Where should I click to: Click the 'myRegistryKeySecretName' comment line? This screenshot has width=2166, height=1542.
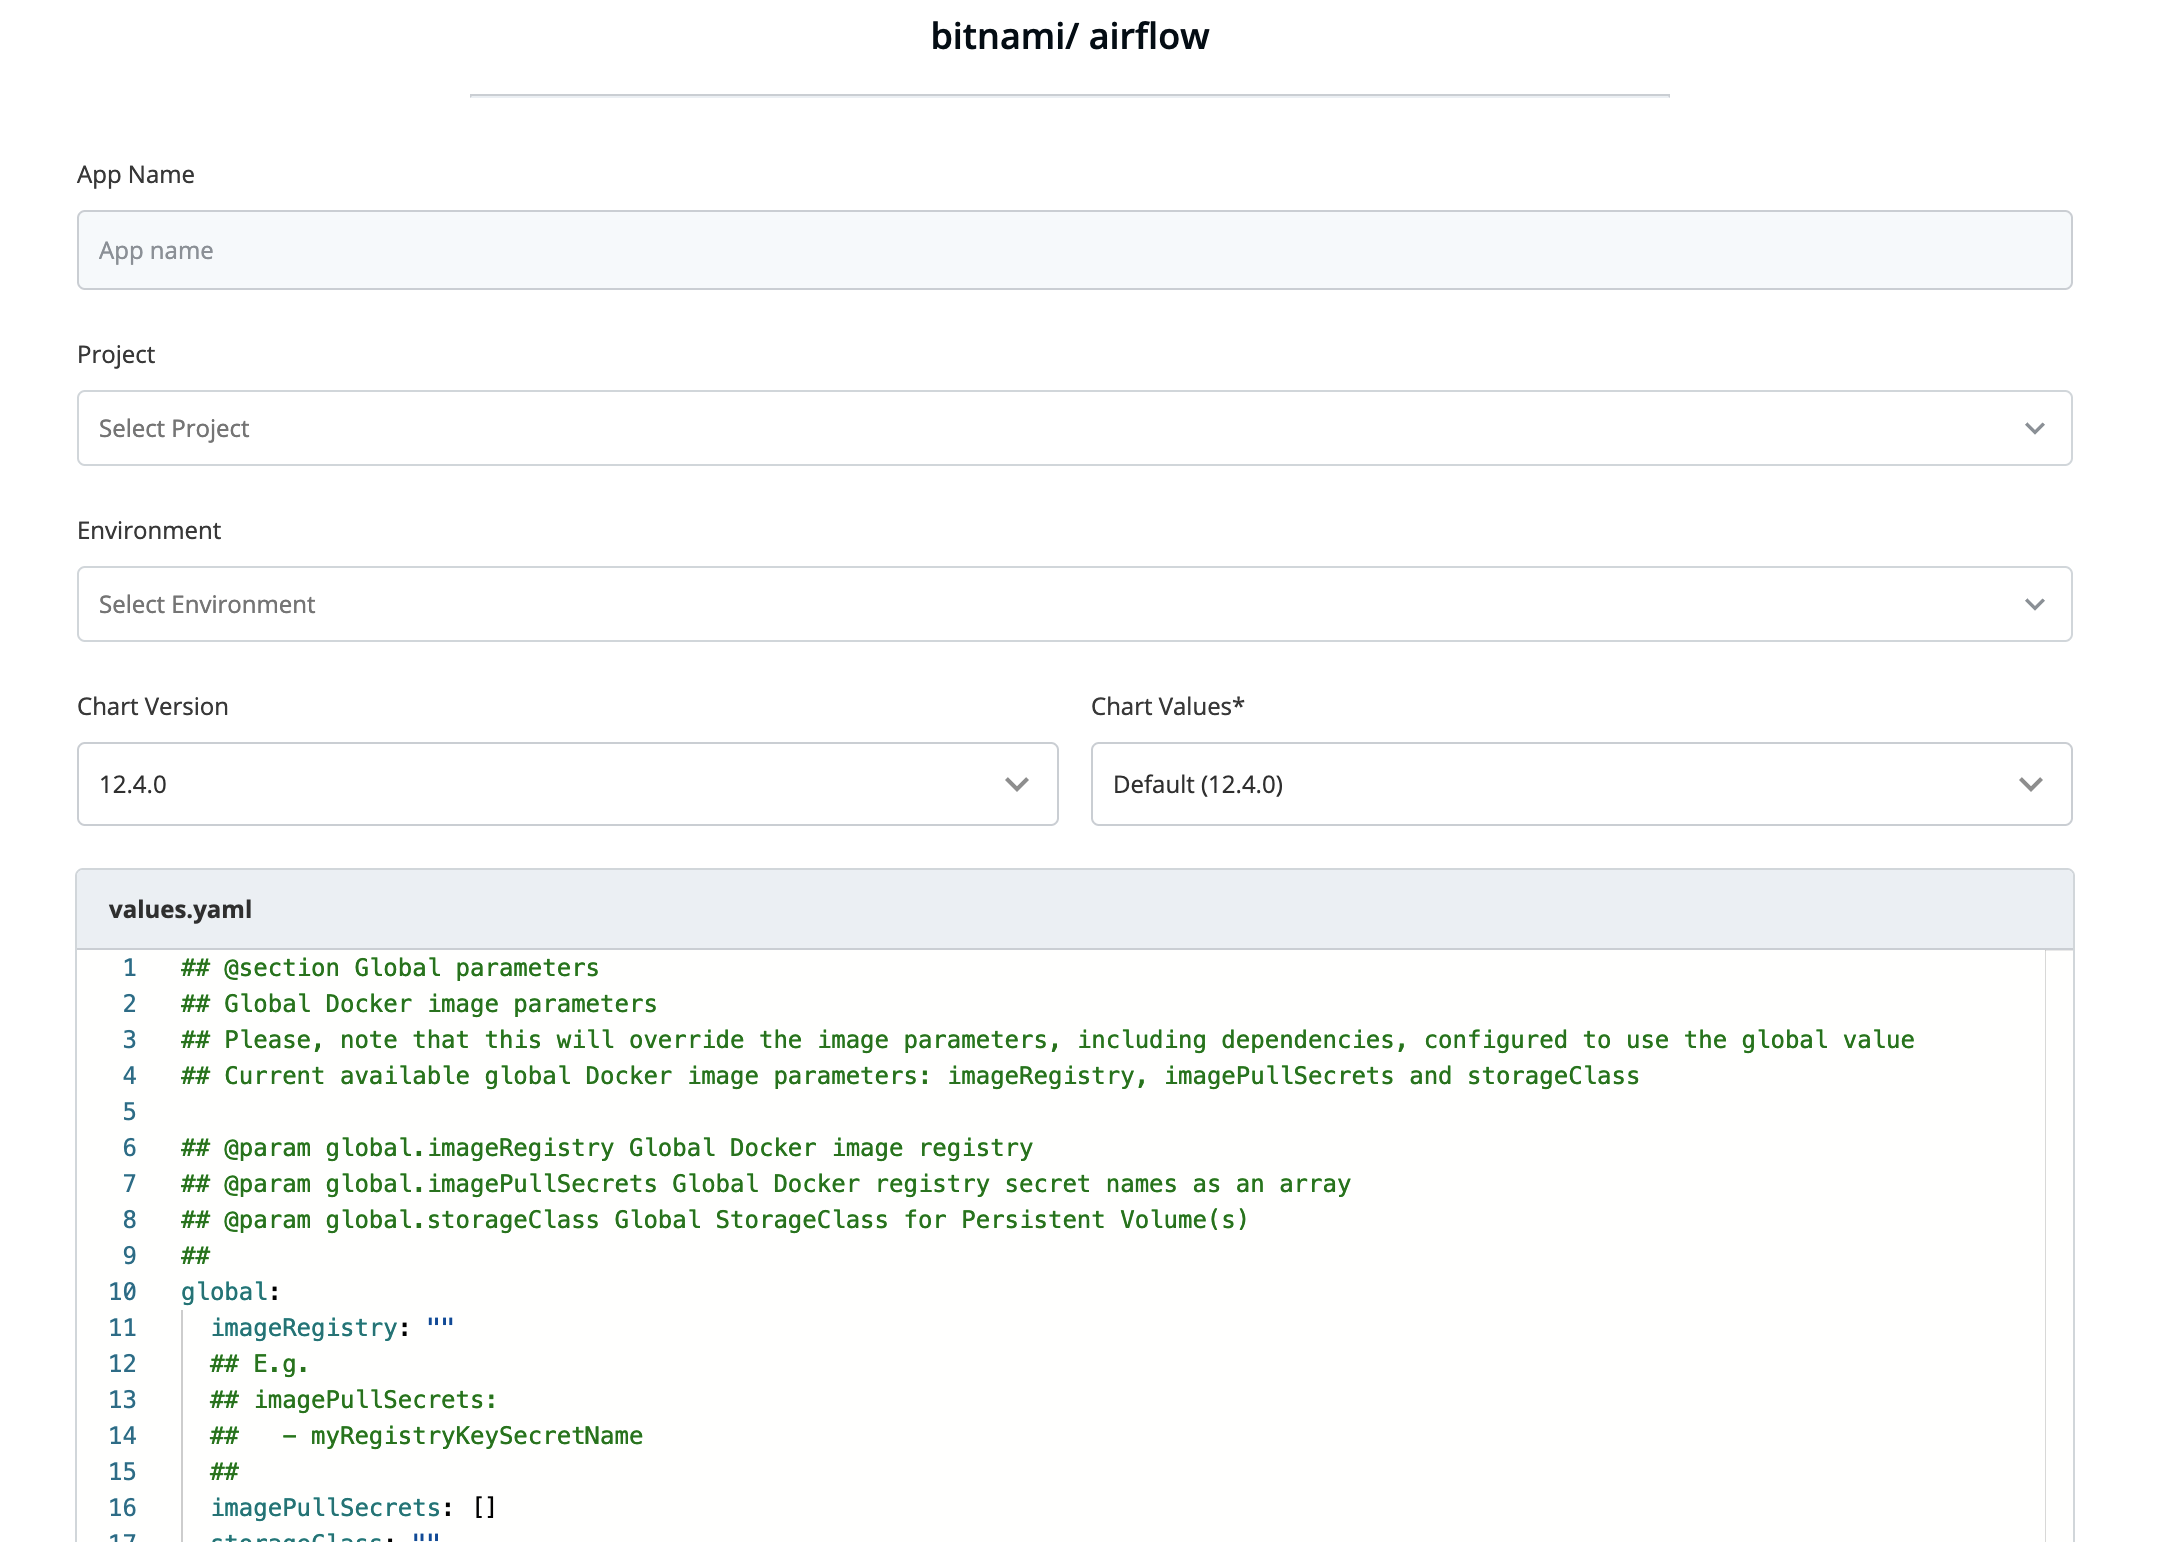coord(427,1435)
